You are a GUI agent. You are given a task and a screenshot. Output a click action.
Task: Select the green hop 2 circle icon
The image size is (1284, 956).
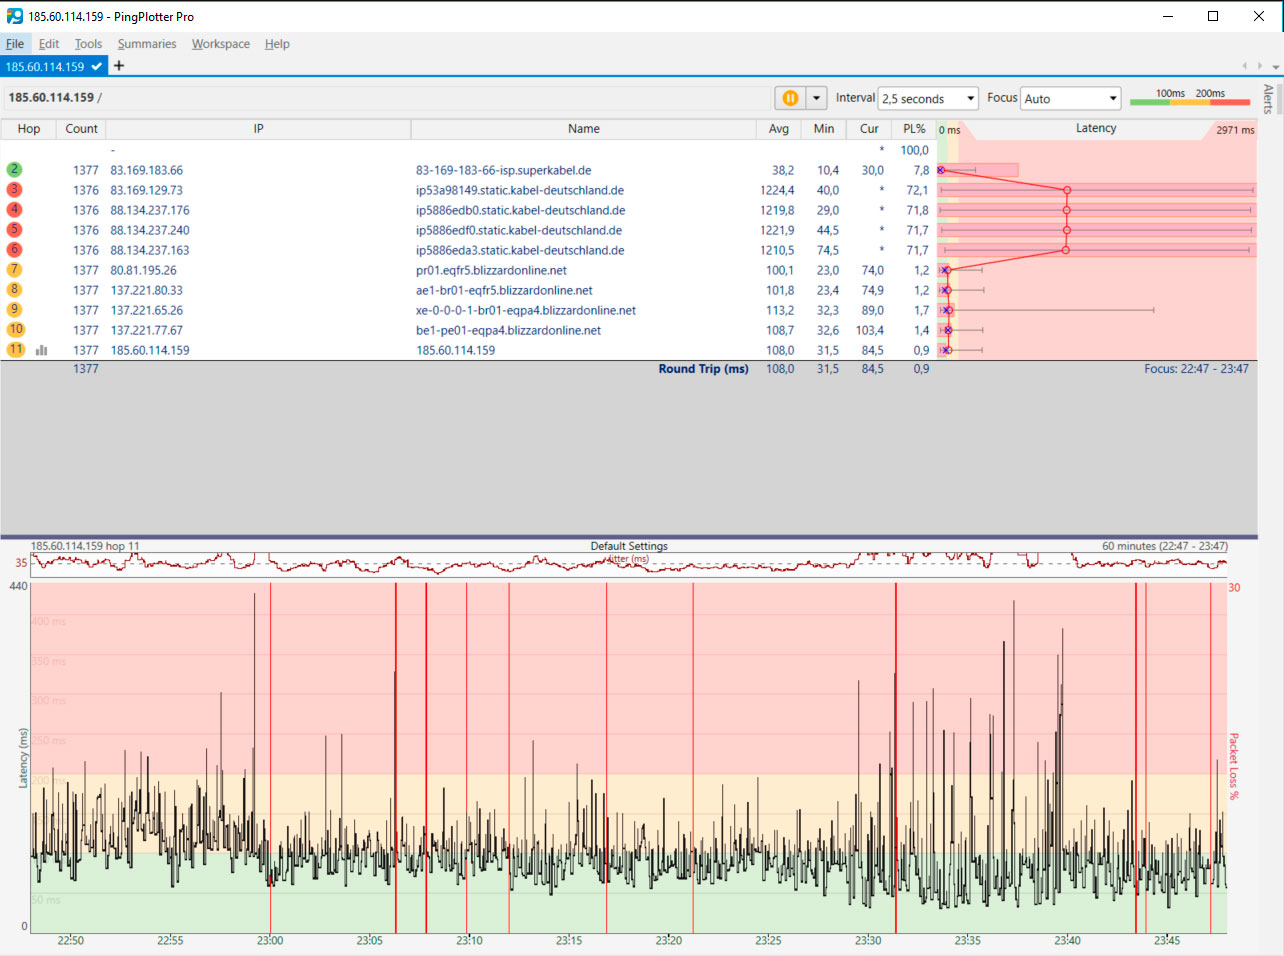[14, 170]
